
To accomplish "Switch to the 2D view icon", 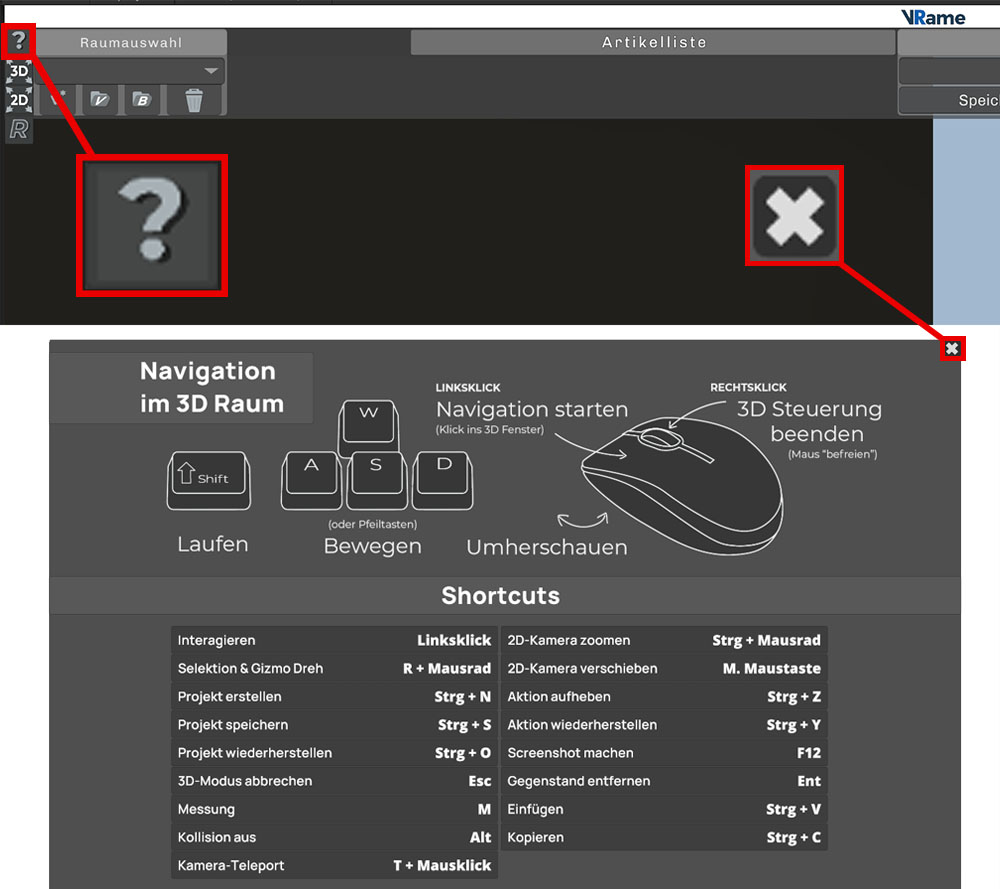I will click(x=19, y=100).
